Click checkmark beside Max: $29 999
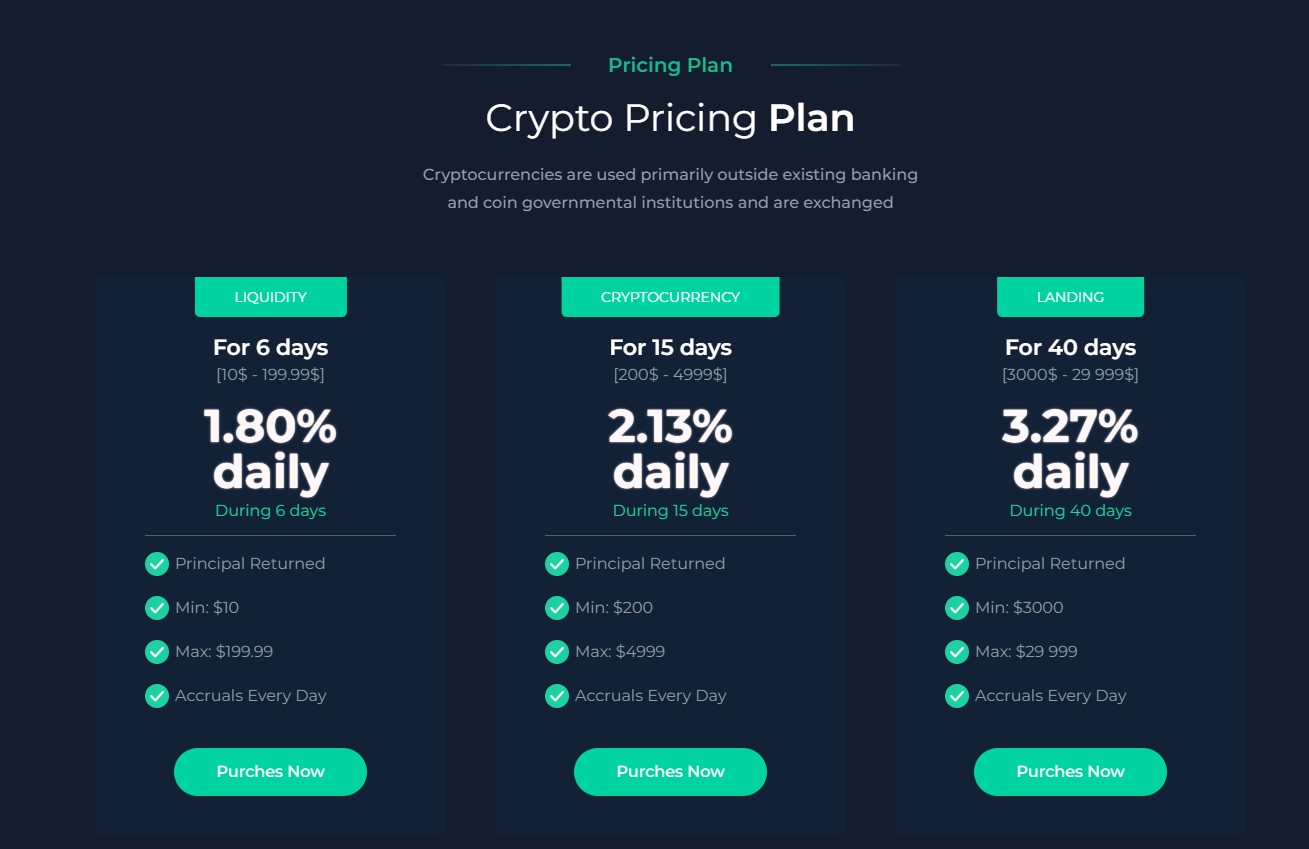This screenshot has height=849, width=1309. [957, 652]
